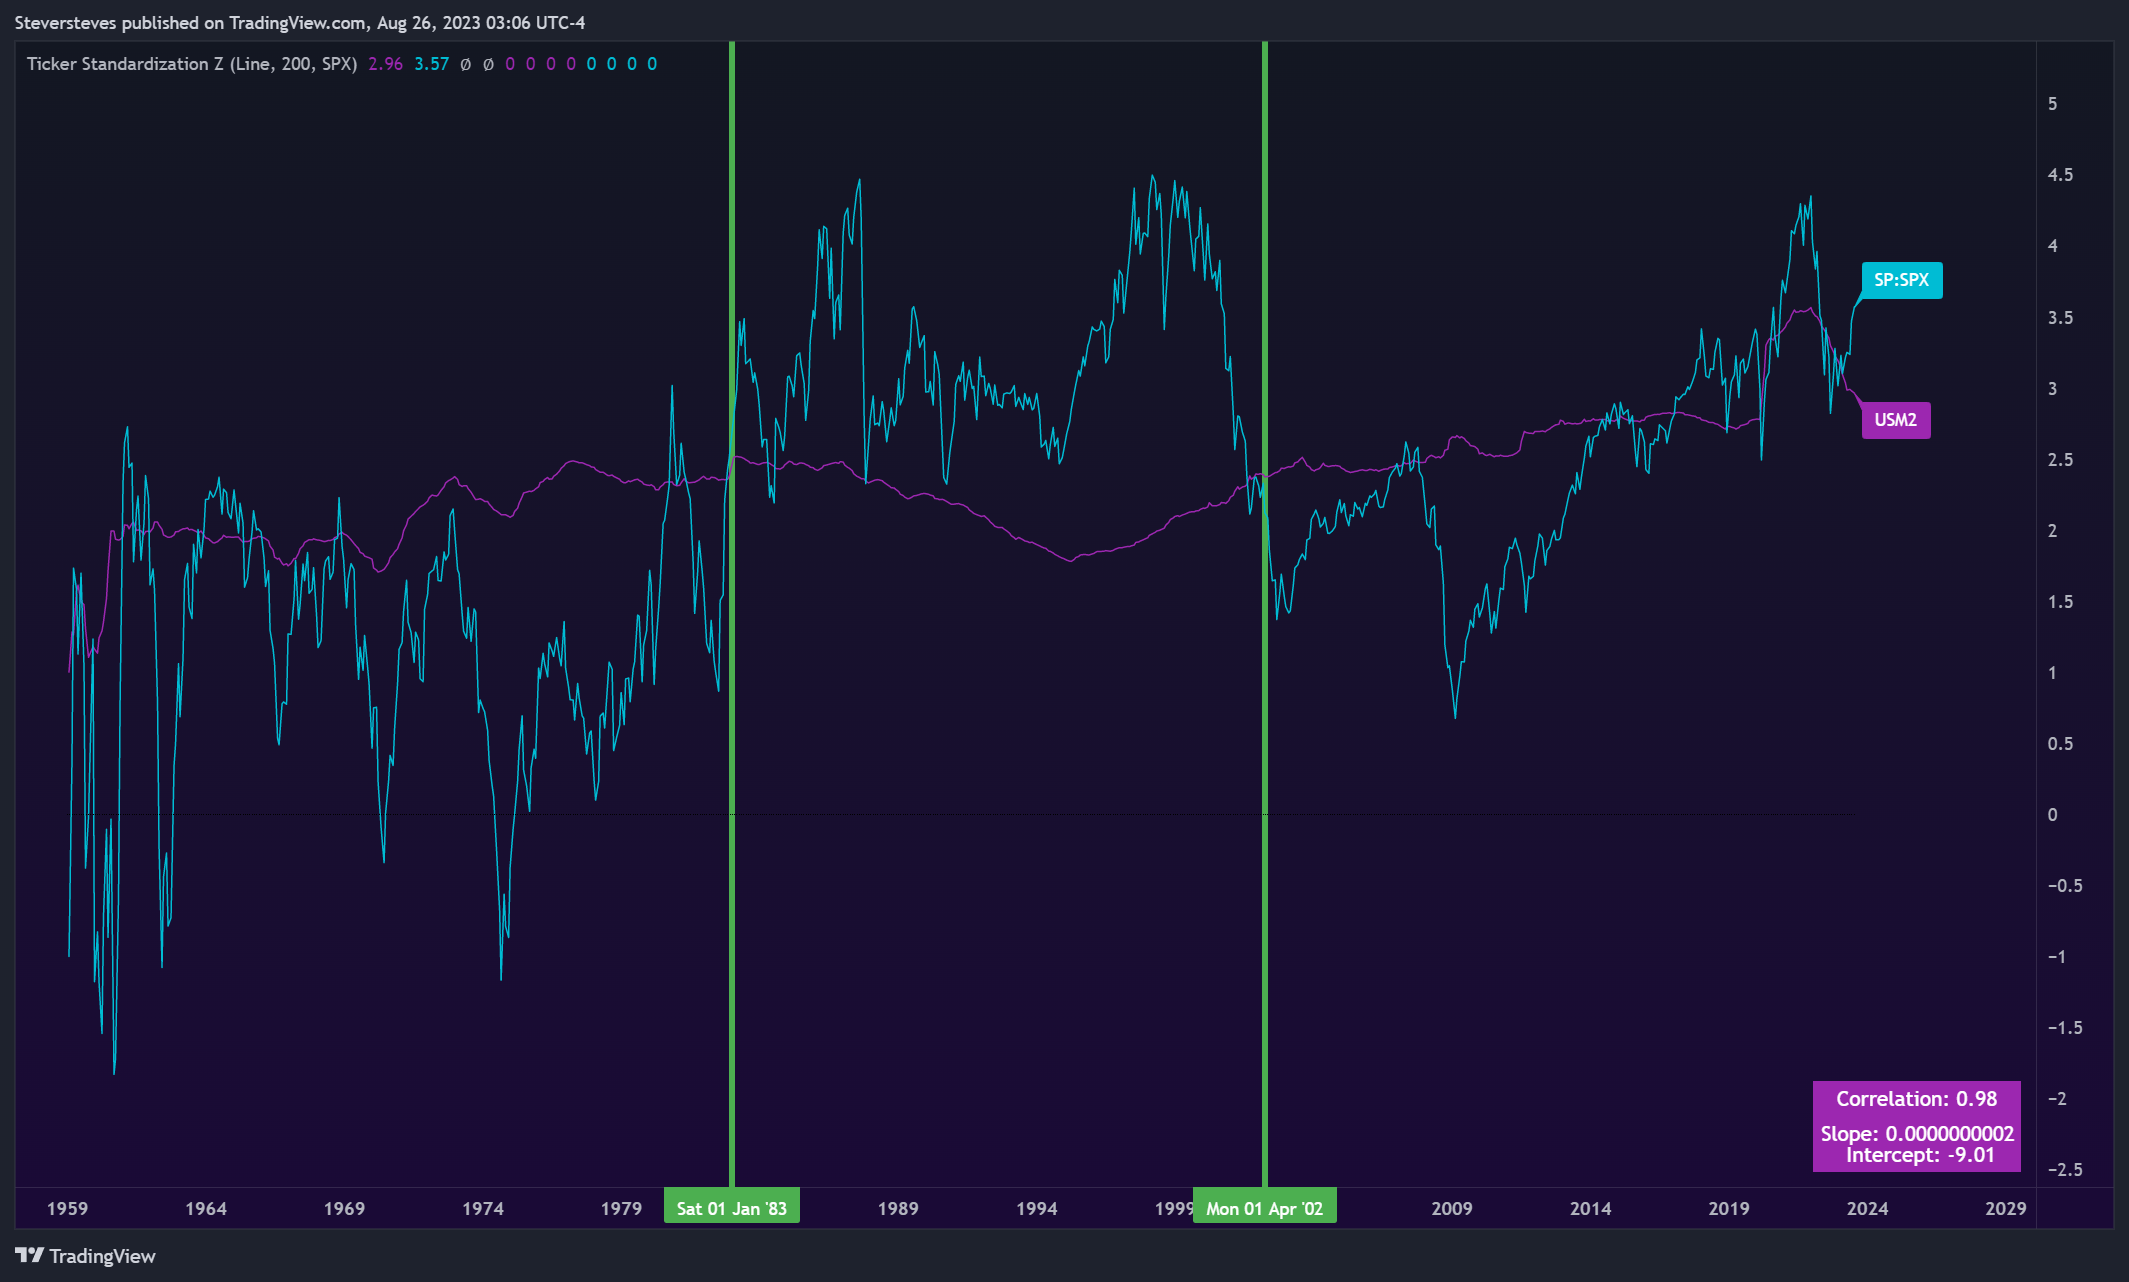Click the 0 level on price scale
The width and height of the screenshot is (2129, 1282).
(x=2052, y=815)
